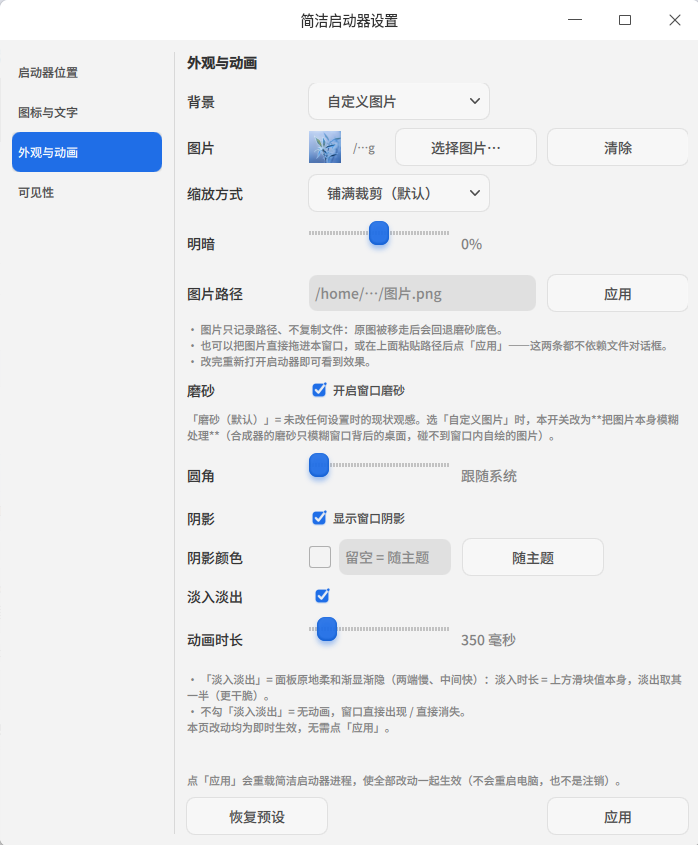Open the 可见性 settings page
698x845 pixels.
87,192
